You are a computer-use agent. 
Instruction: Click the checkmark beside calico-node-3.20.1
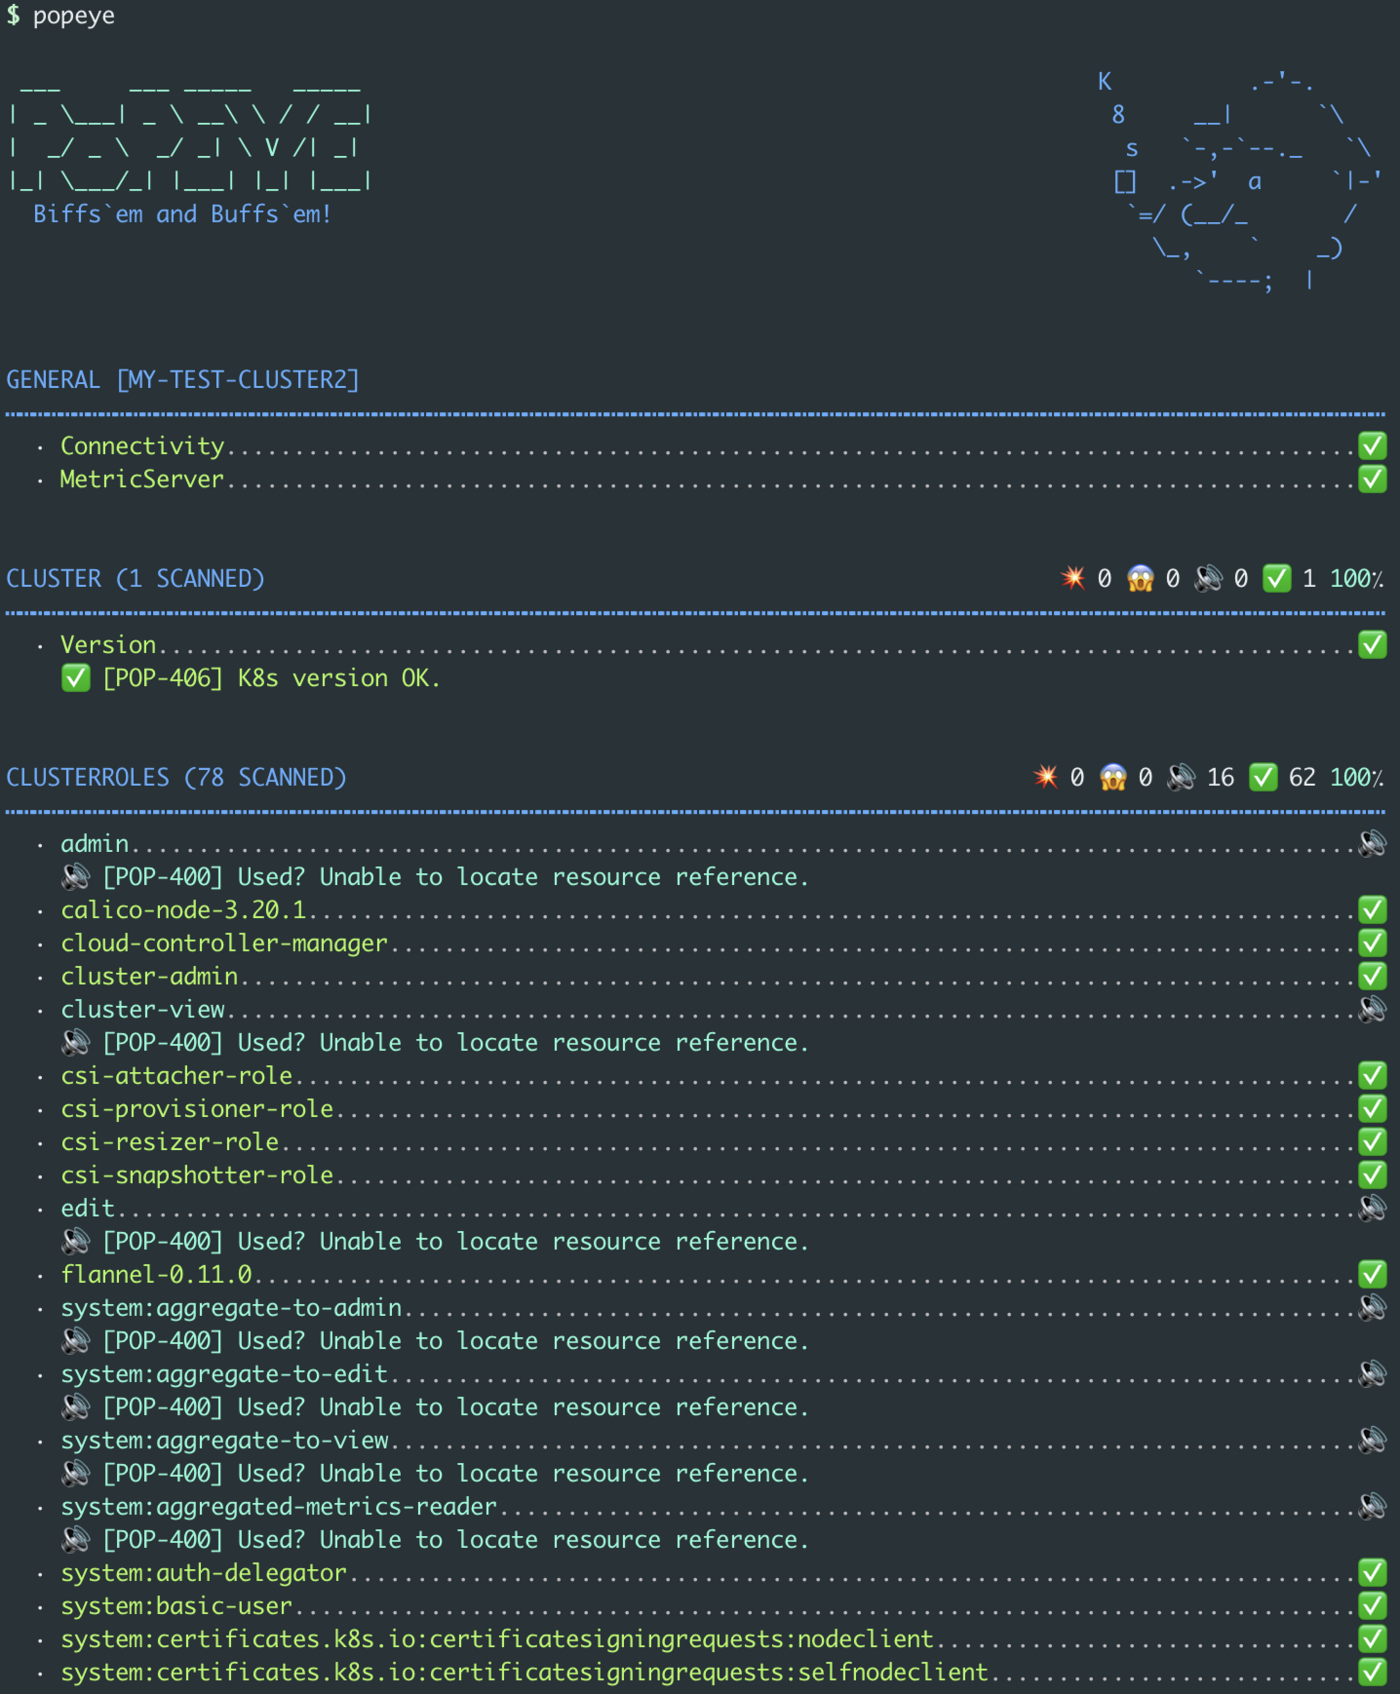tap(1372, 910)
